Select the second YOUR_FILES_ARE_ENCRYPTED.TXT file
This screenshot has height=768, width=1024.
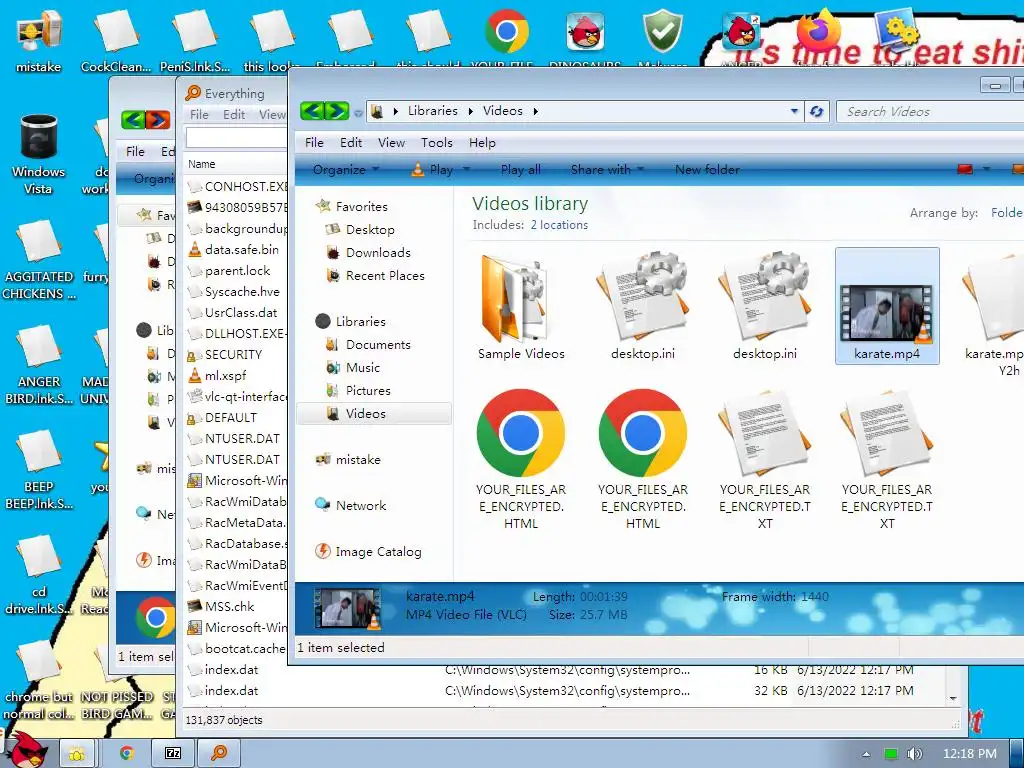[x=887, y=459]
